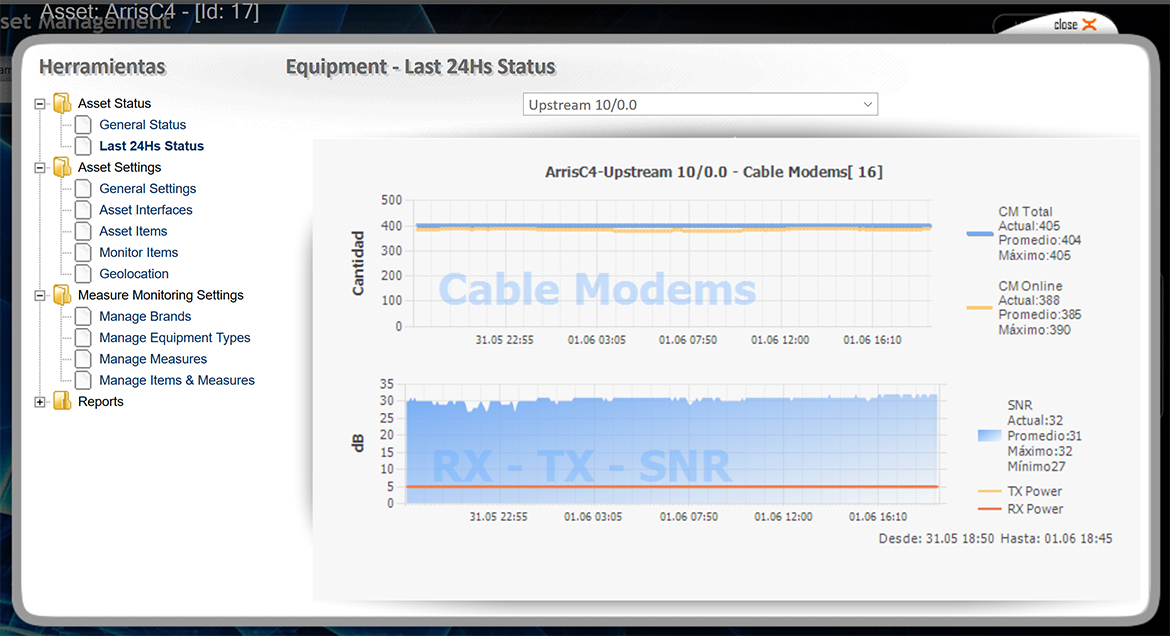Expand the Reports tree node

[x=40, y=402]
